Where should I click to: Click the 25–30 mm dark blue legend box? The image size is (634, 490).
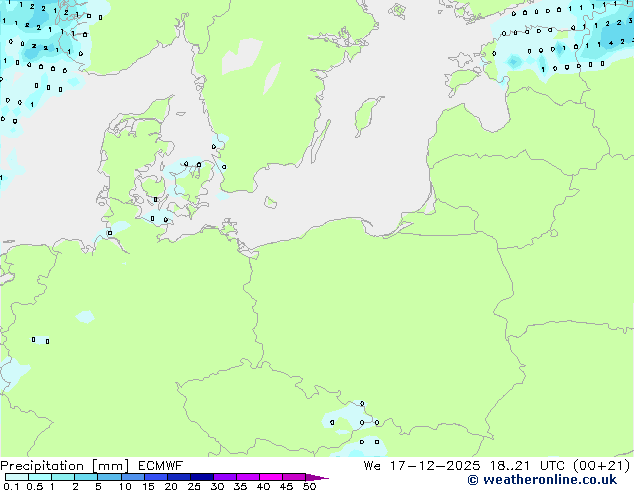202,477
